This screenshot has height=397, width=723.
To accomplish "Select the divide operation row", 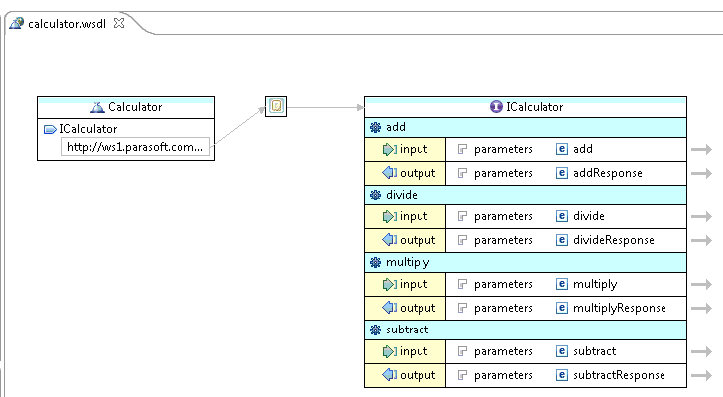I will point(525,195).
